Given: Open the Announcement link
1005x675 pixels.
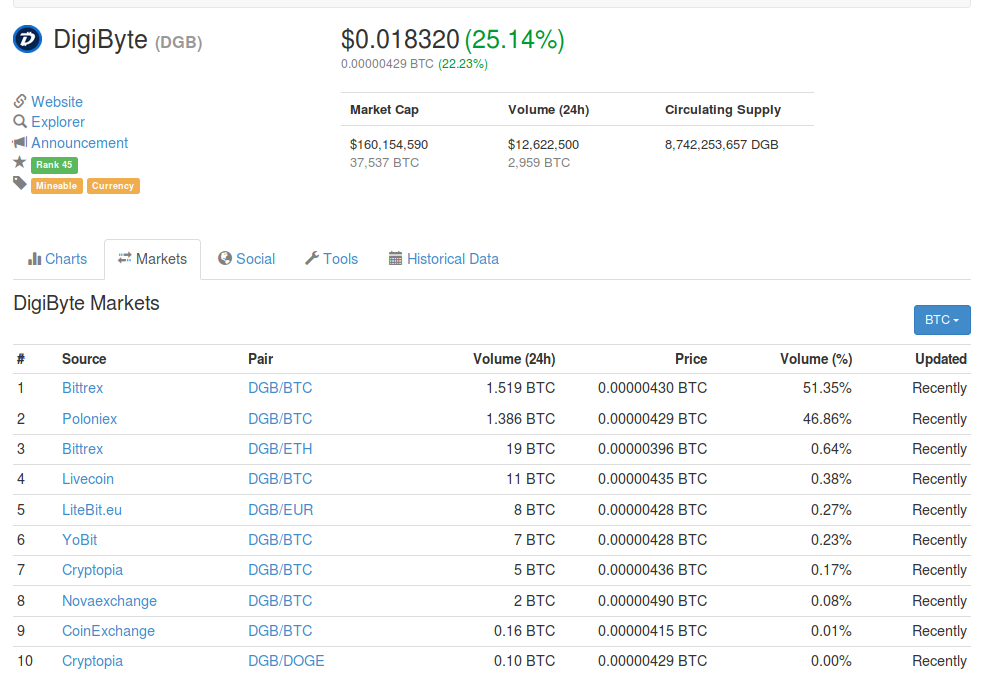Looking at the screenshot, I should [79, 143].
